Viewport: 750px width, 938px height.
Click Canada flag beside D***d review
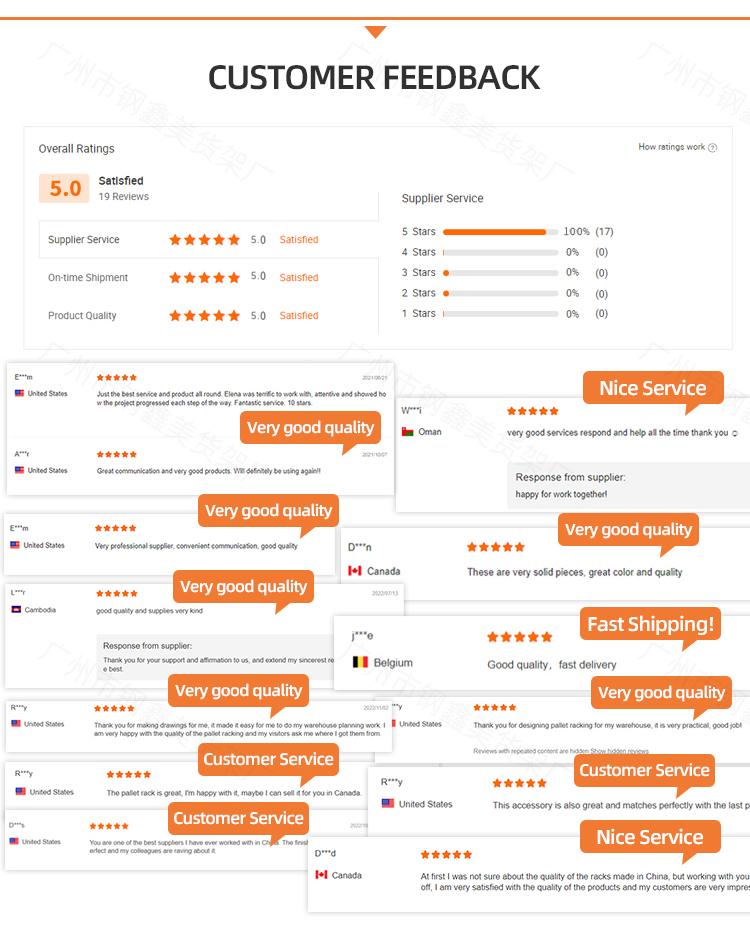click(321, 875)
